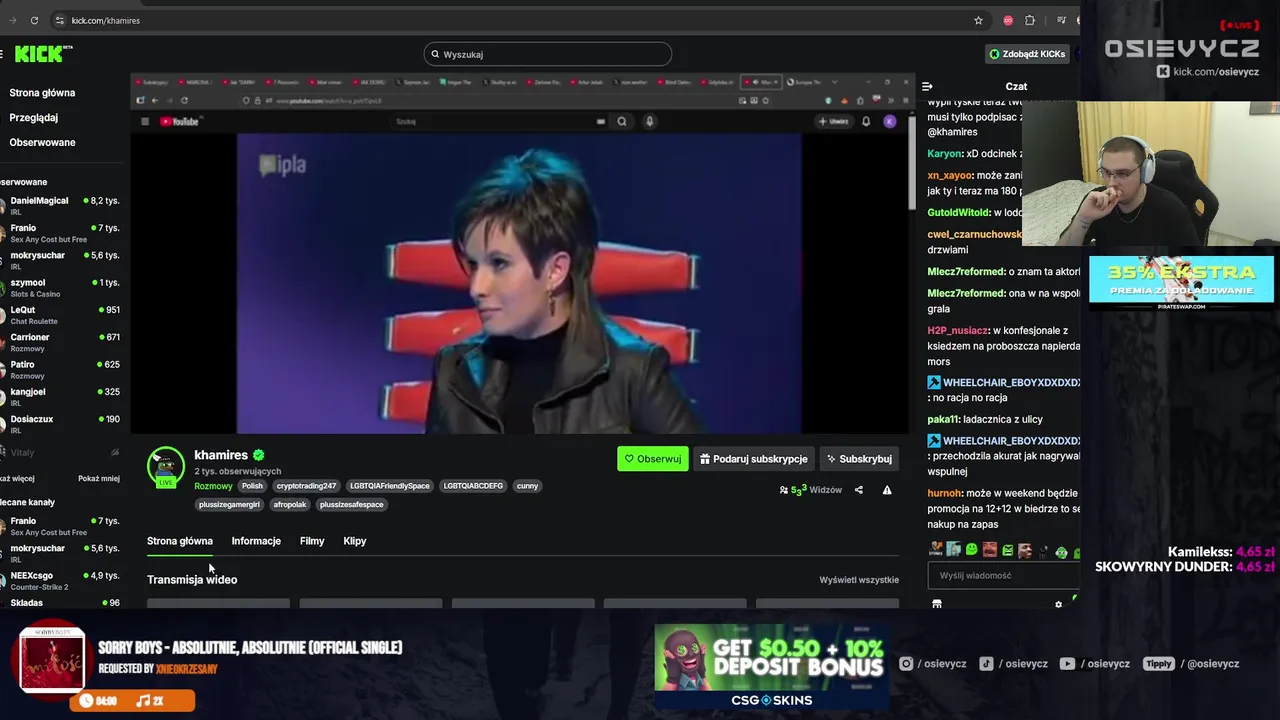Reload the page with browser refresh icon
Viewport: 1280px width, 720px height.
(x=34, y=20)
